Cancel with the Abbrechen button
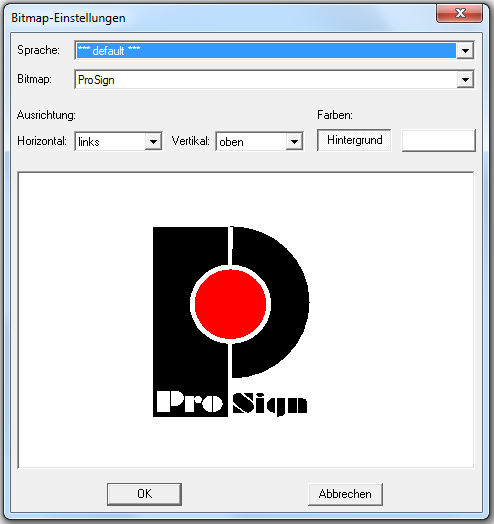 345,494
